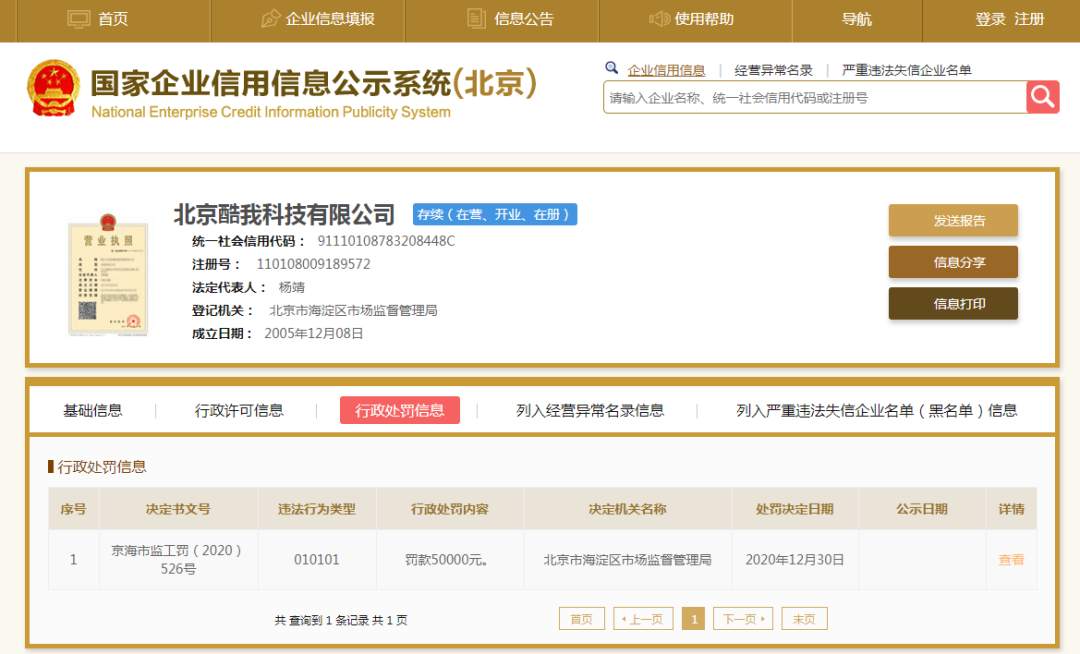
Task: Switch to the 基础信息 tab
Action: (92, 411)
